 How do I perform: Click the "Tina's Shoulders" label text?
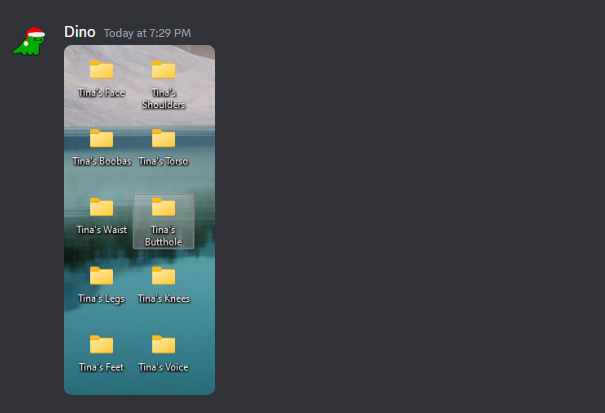coord(164,99)
